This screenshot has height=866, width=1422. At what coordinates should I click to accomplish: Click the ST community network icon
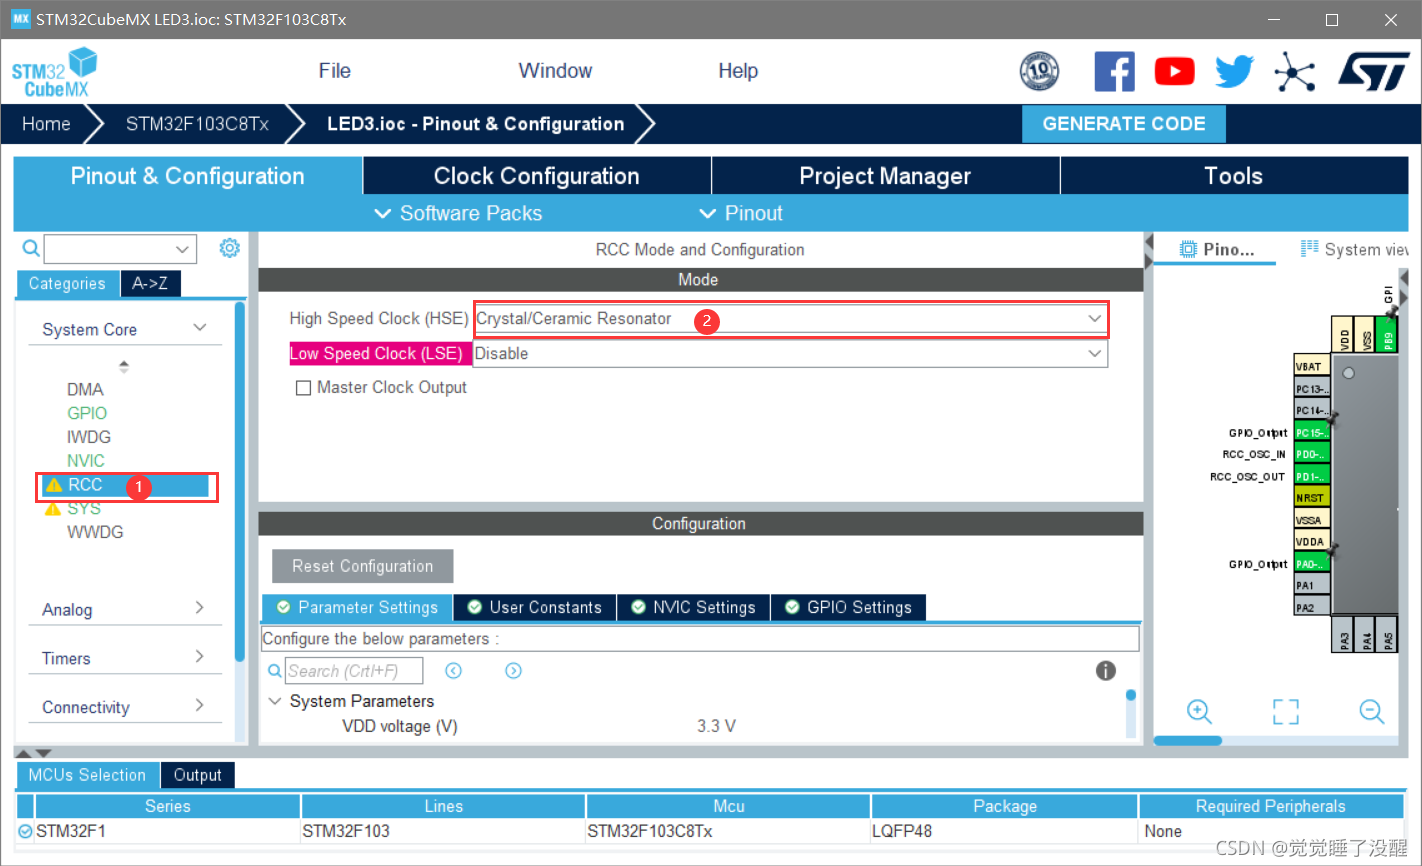[1295, 72]
